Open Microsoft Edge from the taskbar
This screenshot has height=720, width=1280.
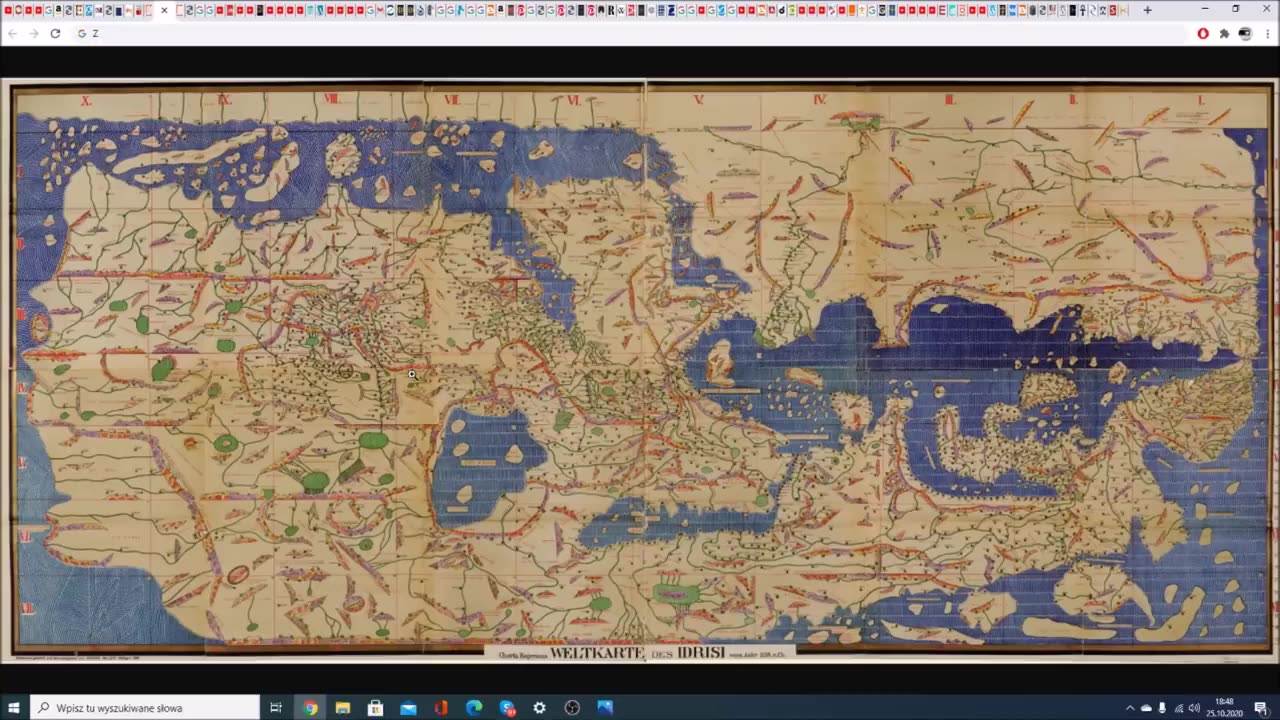pos(474,708)
